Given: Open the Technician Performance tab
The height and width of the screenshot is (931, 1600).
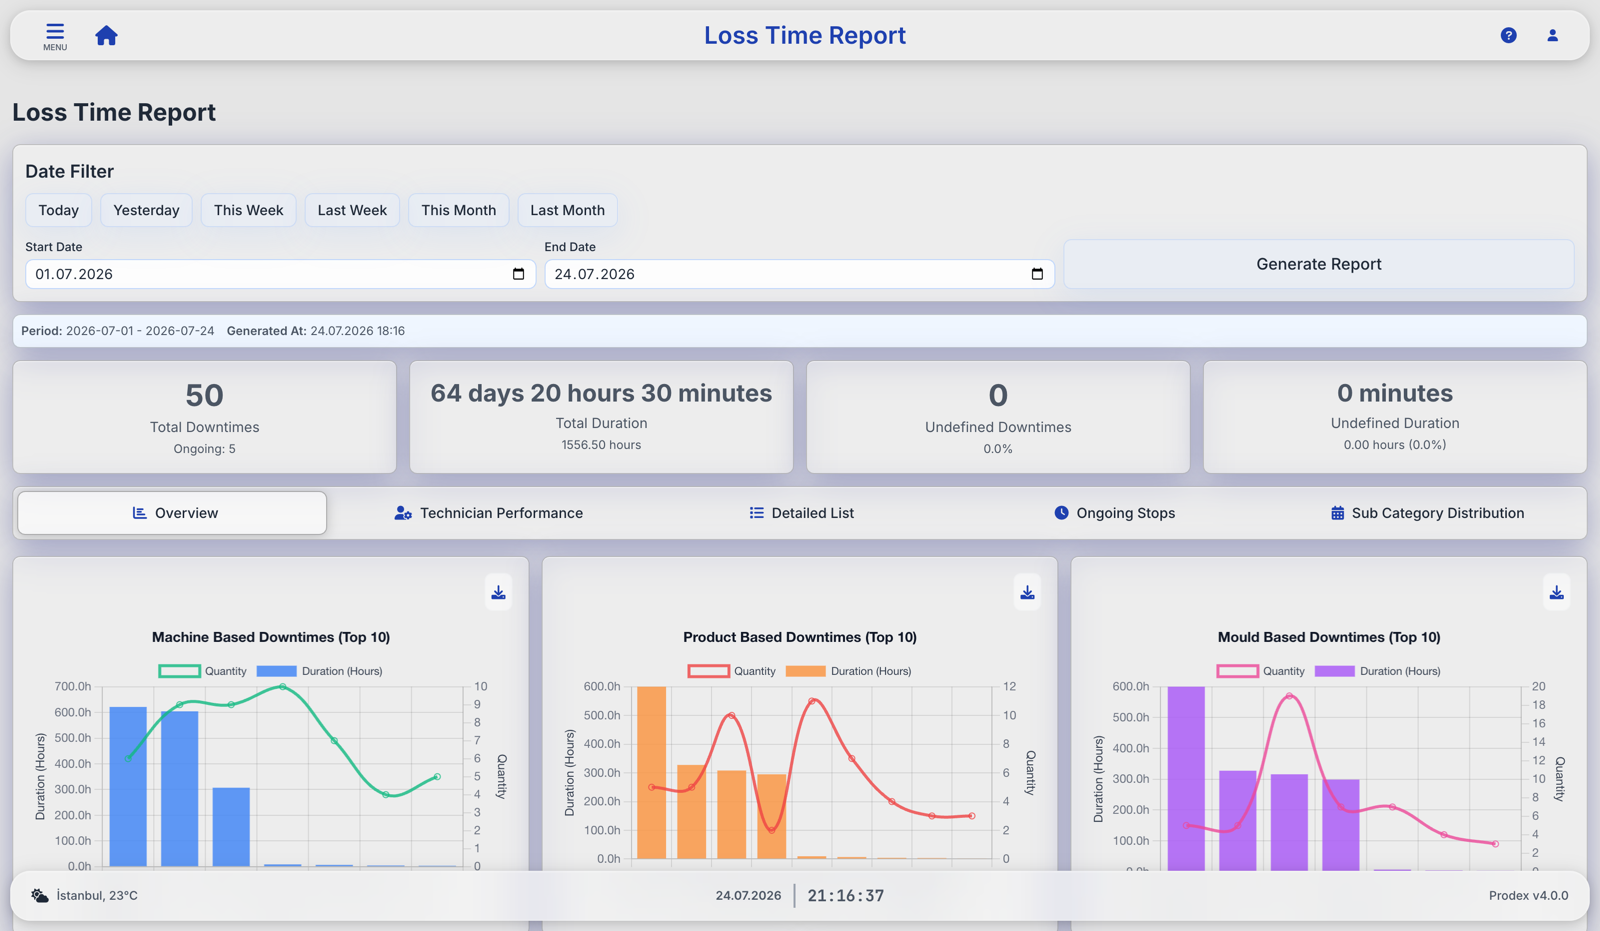Looking at the screenshot, I should (x=488, y=513).
